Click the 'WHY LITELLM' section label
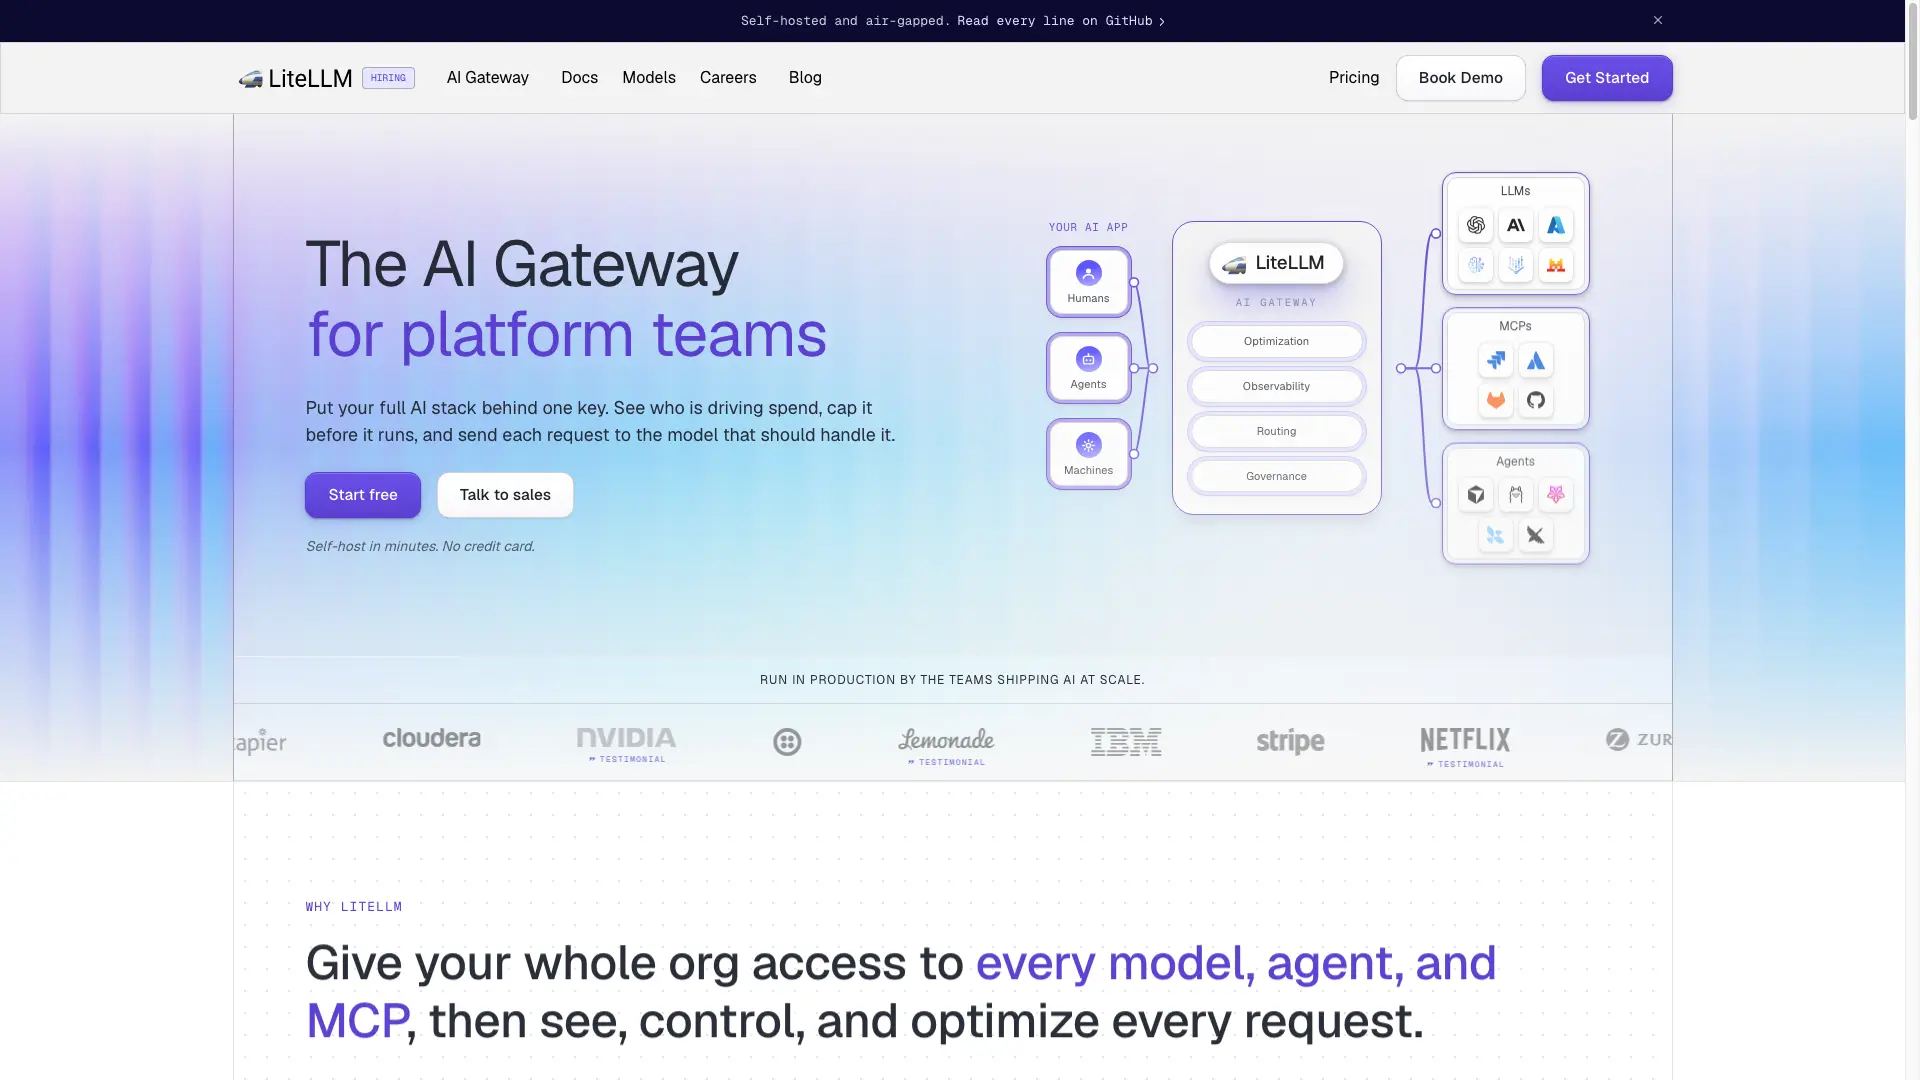Viewport: 1920px width, 1080px height. (x=354, y=907)
